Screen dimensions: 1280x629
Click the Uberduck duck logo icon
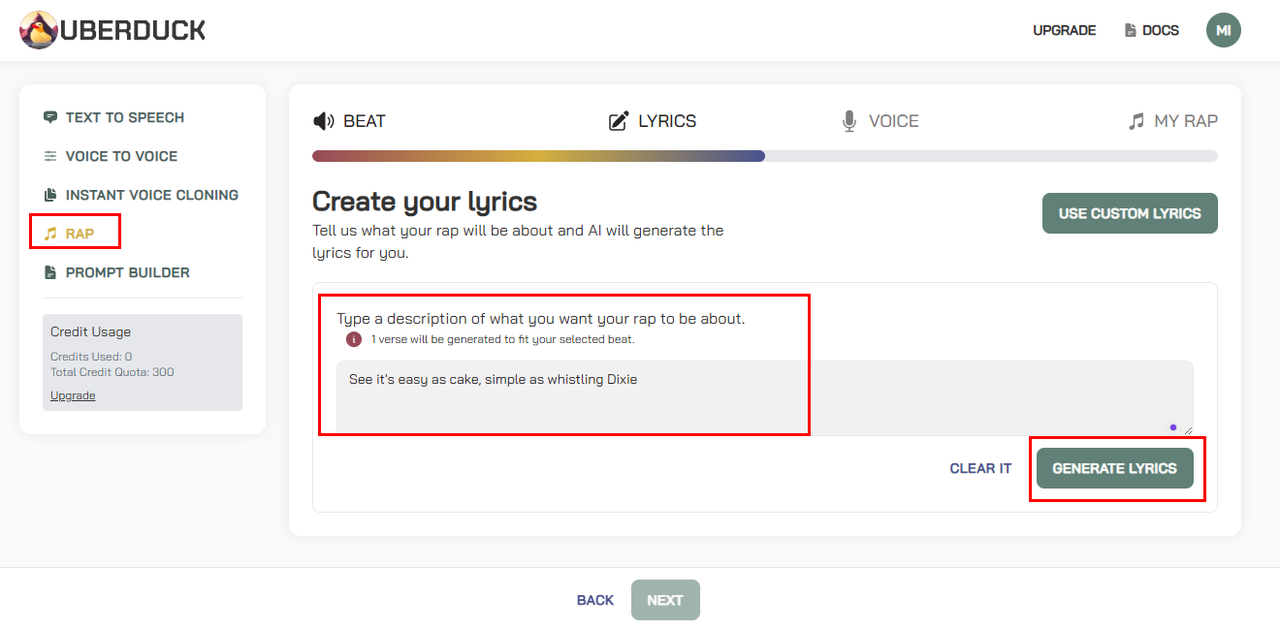tap(39, 30)
